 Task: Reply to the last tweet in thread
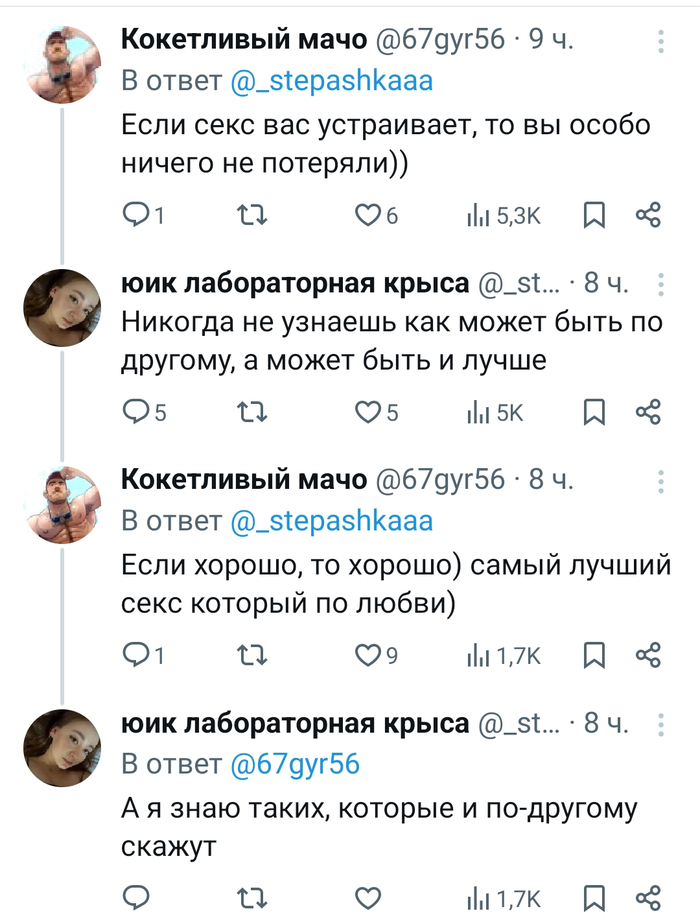click(x=136, y=897)
